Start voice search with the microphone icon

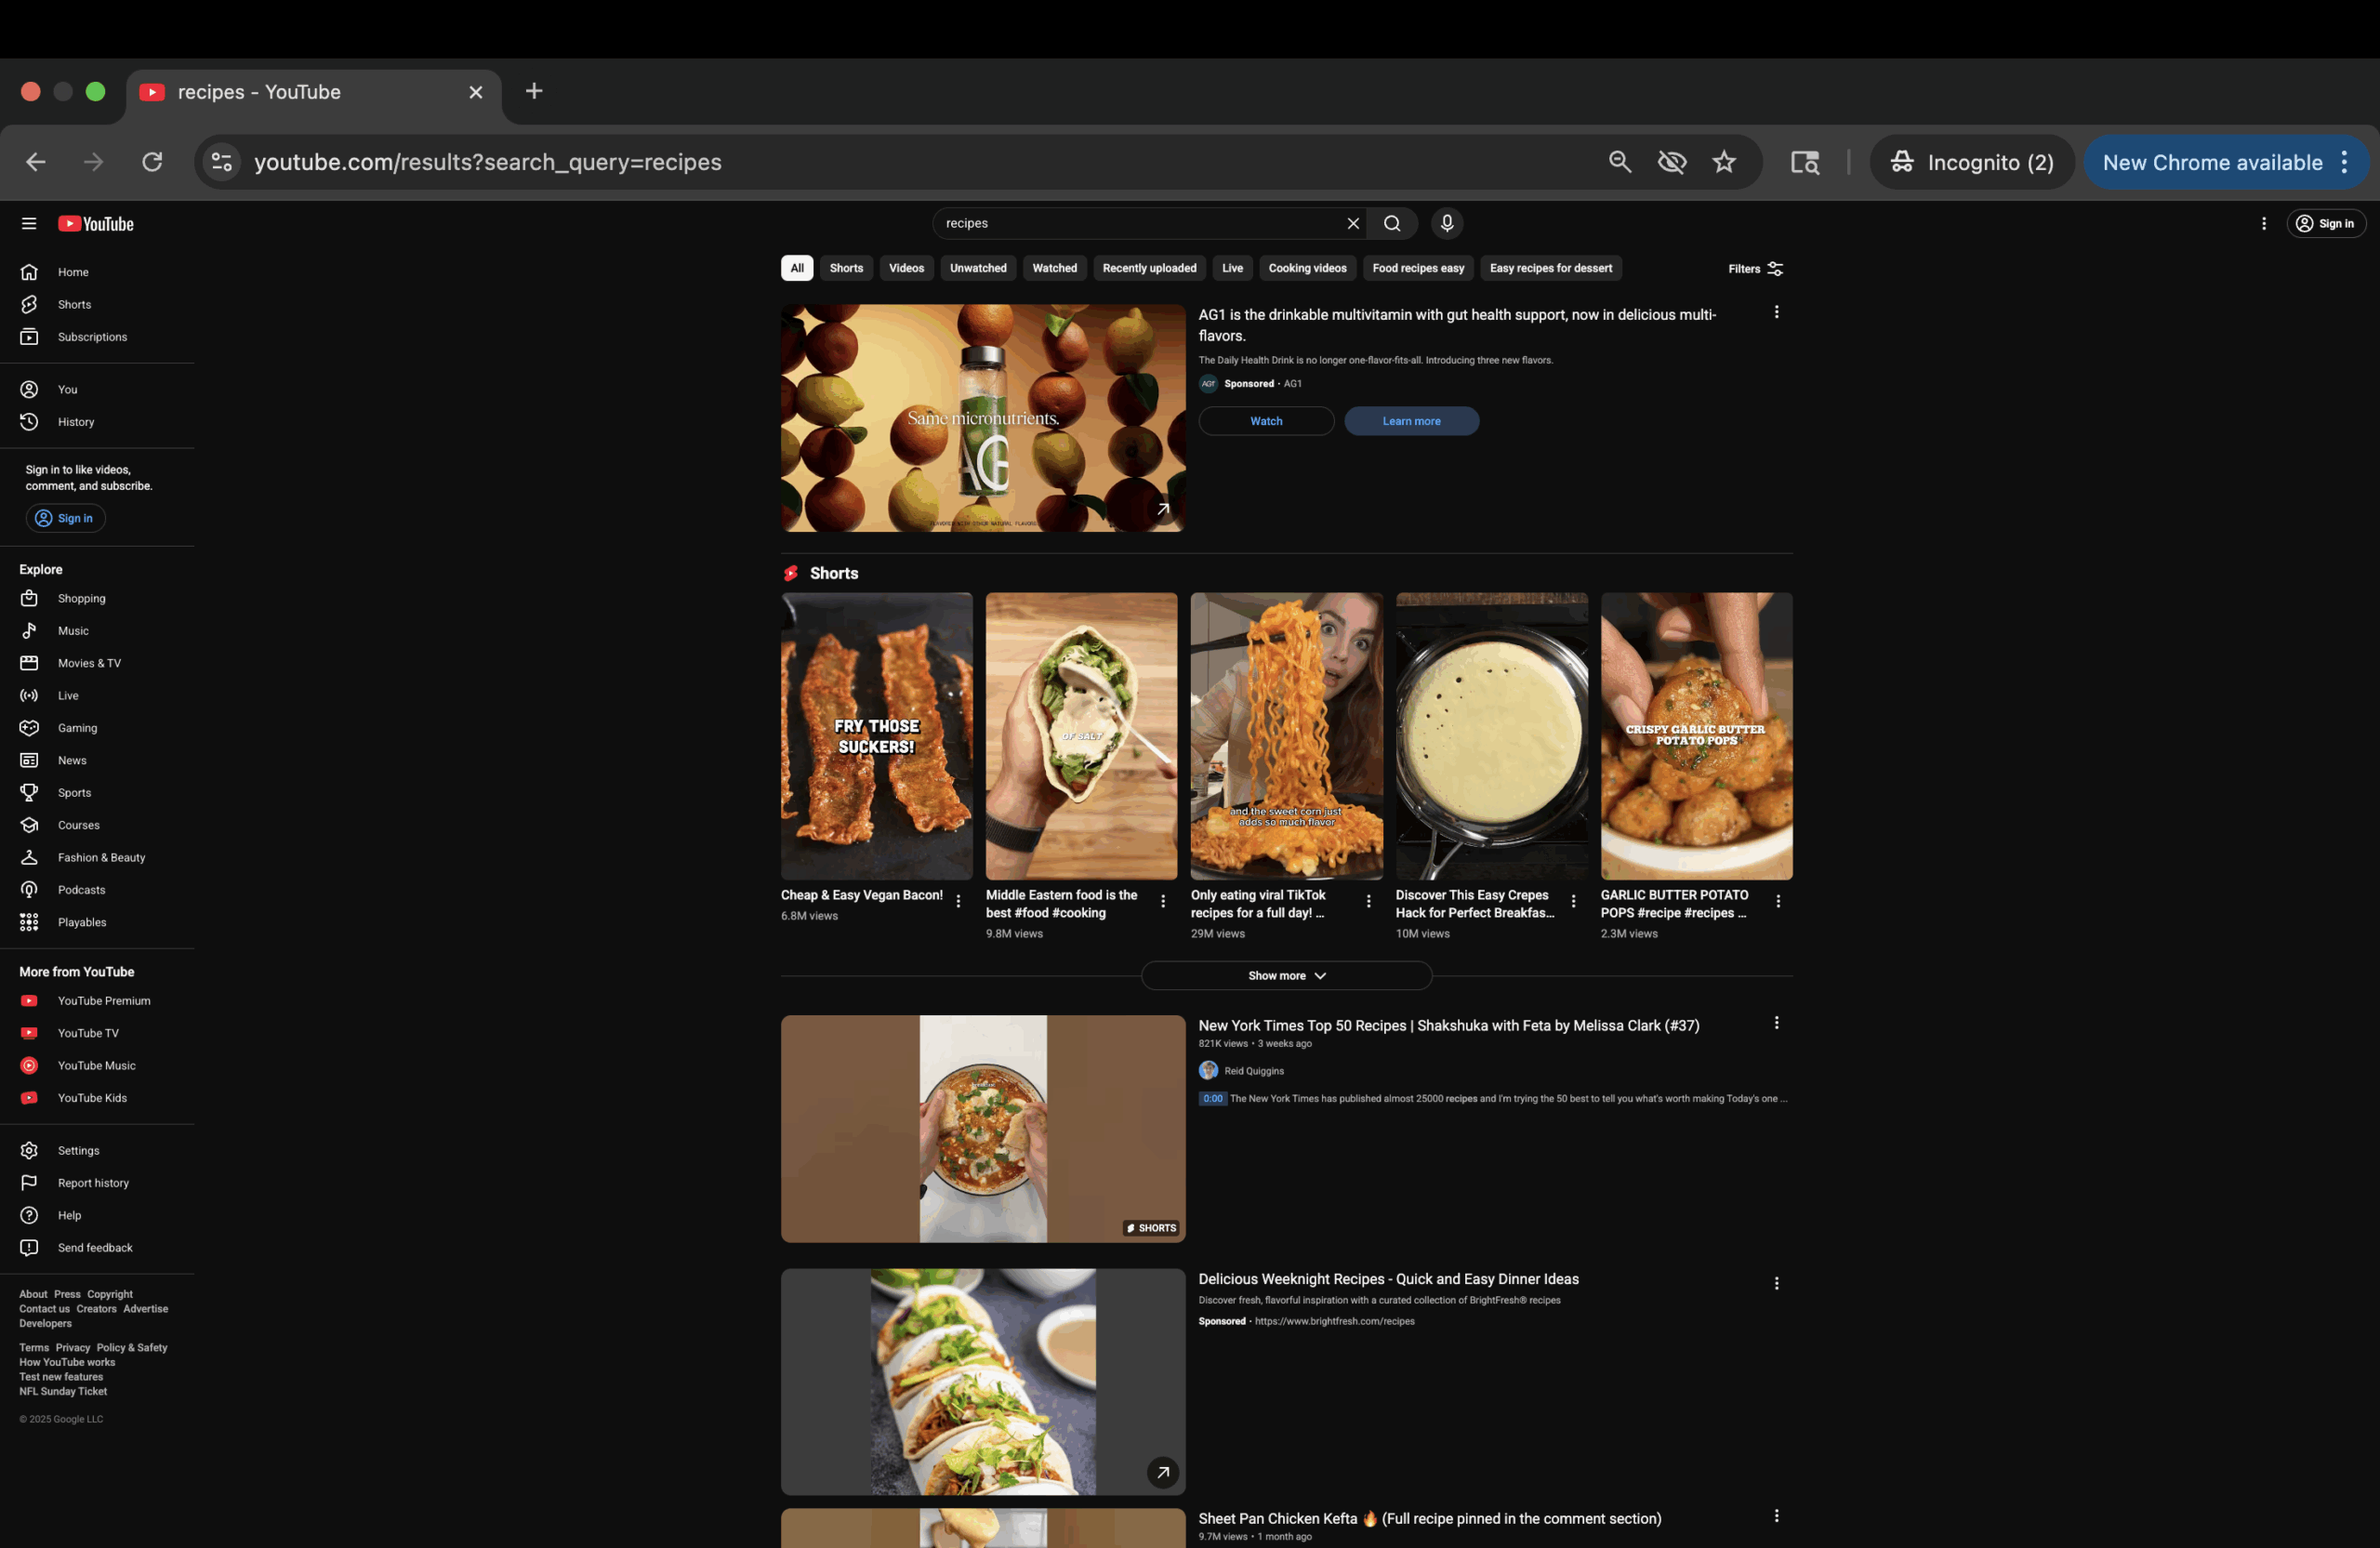[1446, 223]
